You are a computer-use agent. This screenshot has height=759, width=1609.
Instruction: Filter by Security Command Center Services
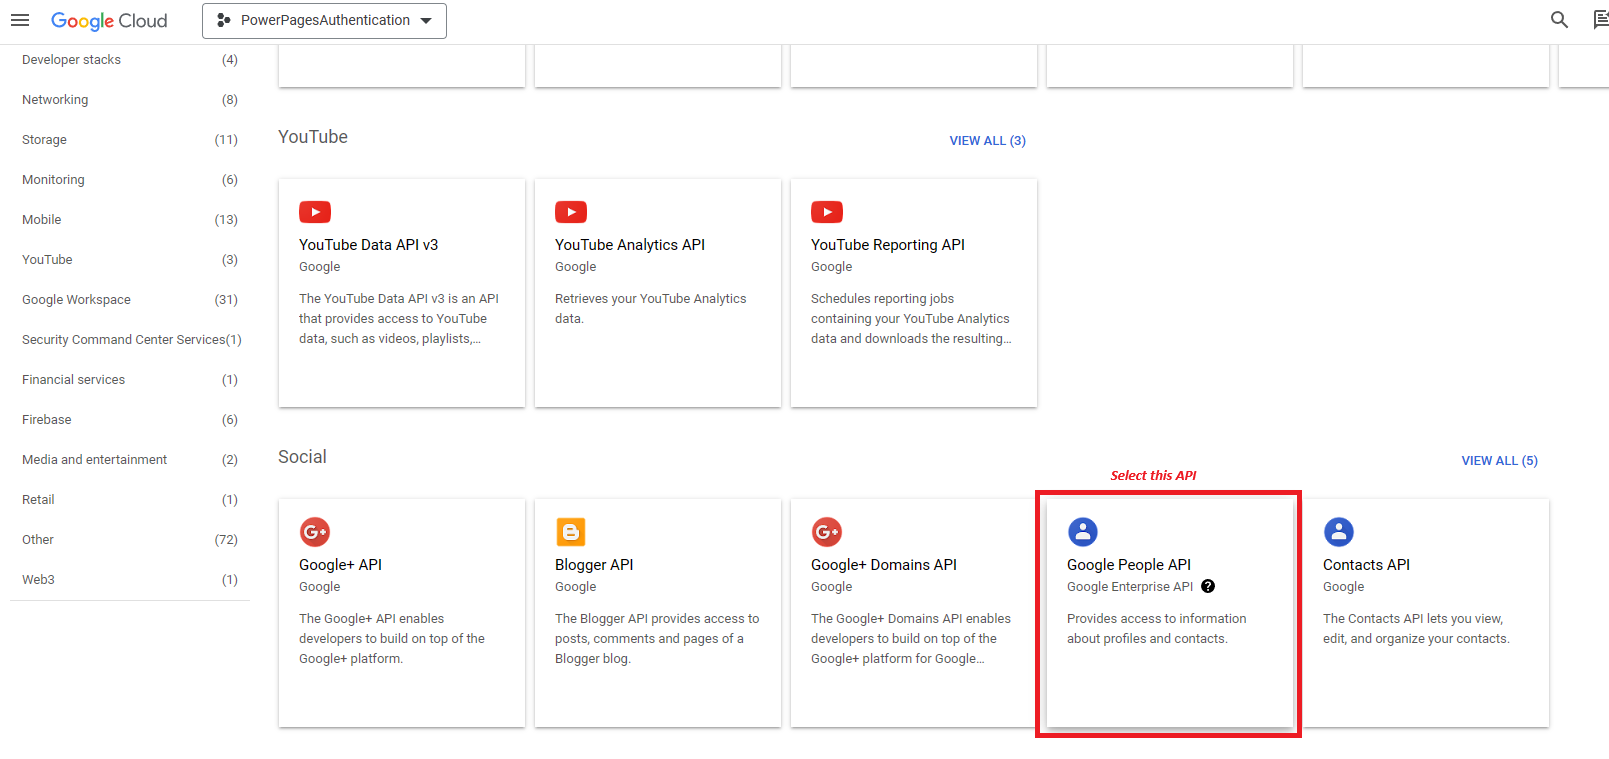point(130,340)
